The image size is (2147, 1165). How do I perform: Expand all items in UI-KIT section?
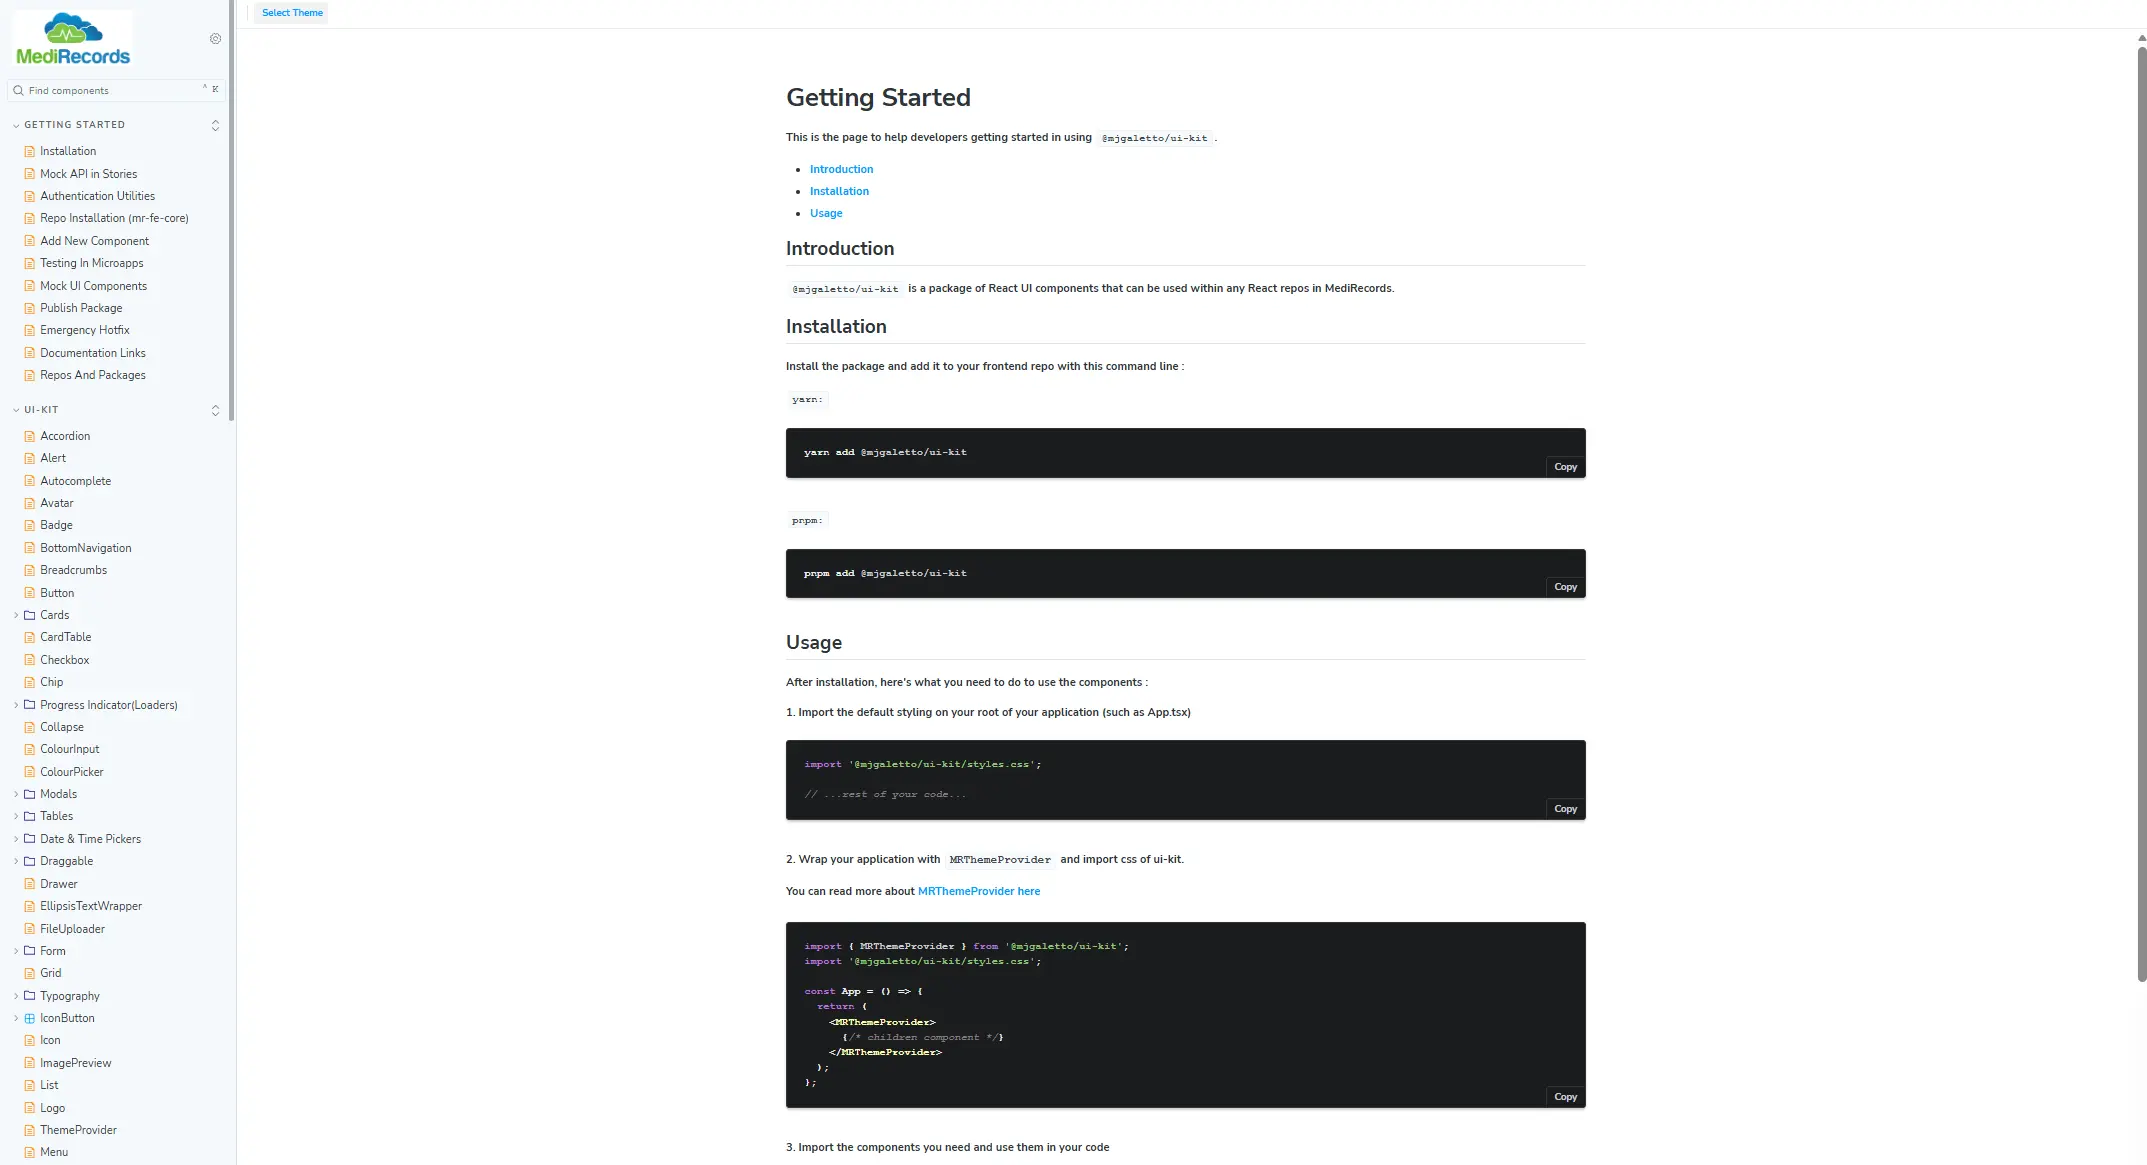(215, 410)
